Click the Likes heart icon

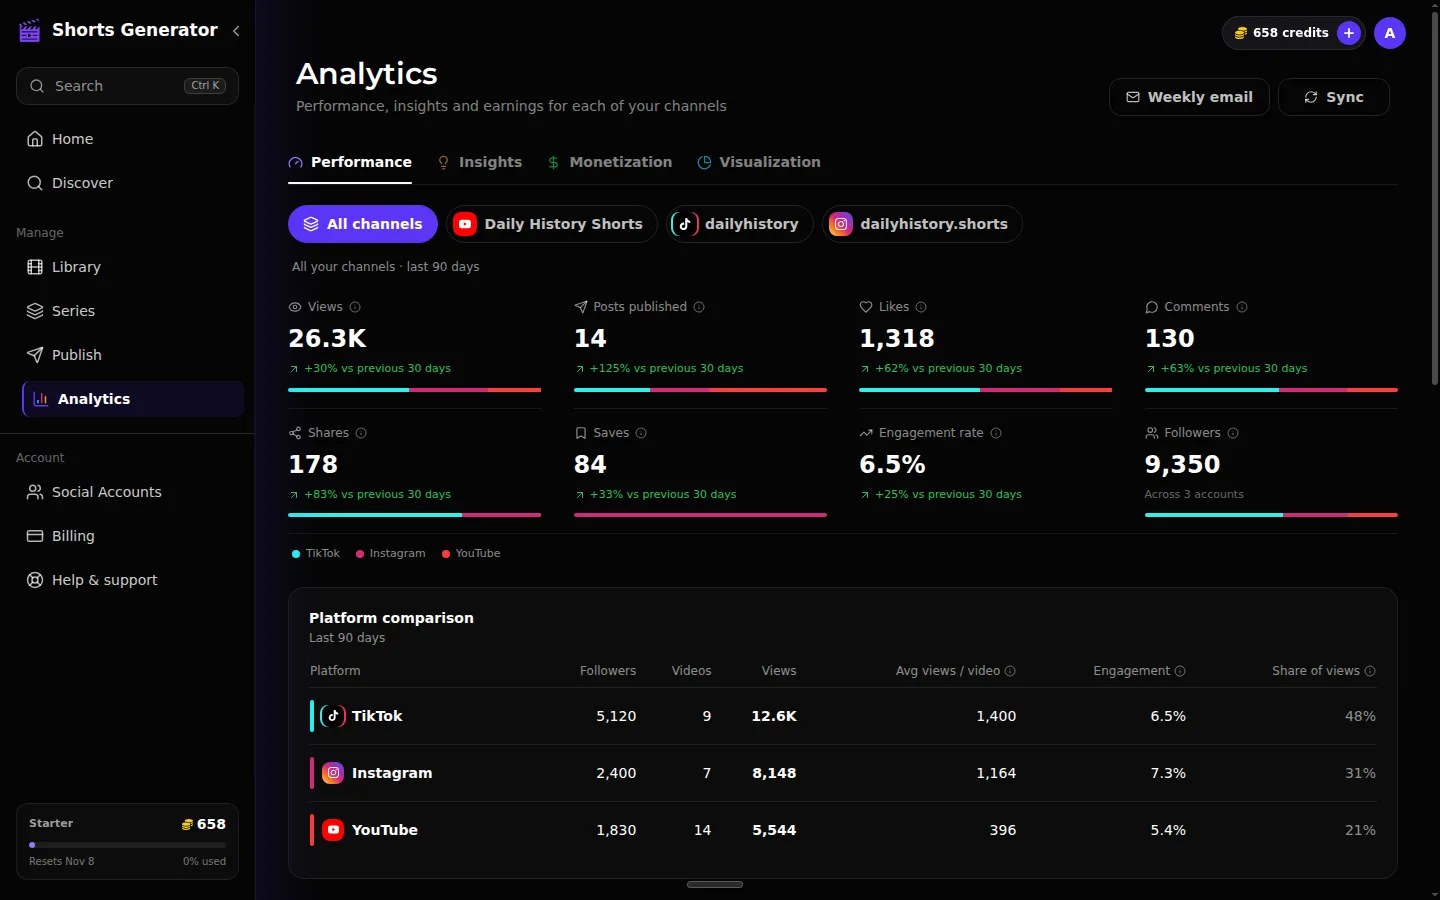(x=866, y=307)
